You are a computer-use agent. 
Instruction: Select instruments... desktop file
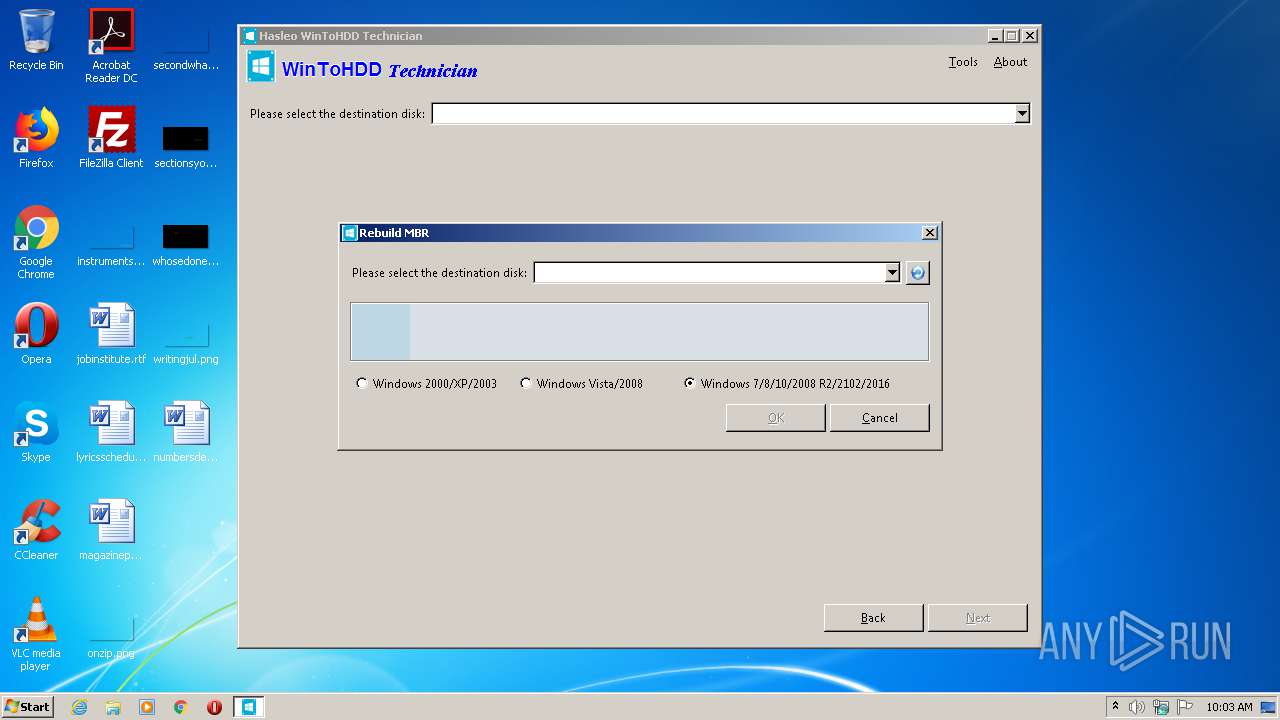111,246
